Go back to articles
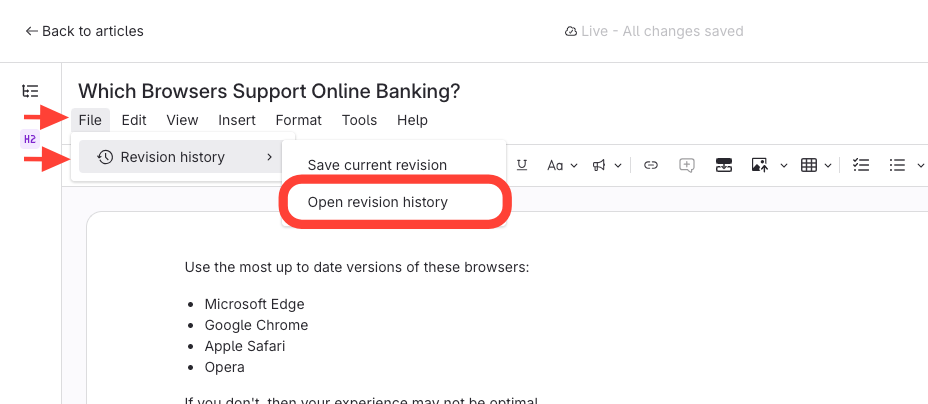This screenshot has height=404, width=928. coord(84,31)
